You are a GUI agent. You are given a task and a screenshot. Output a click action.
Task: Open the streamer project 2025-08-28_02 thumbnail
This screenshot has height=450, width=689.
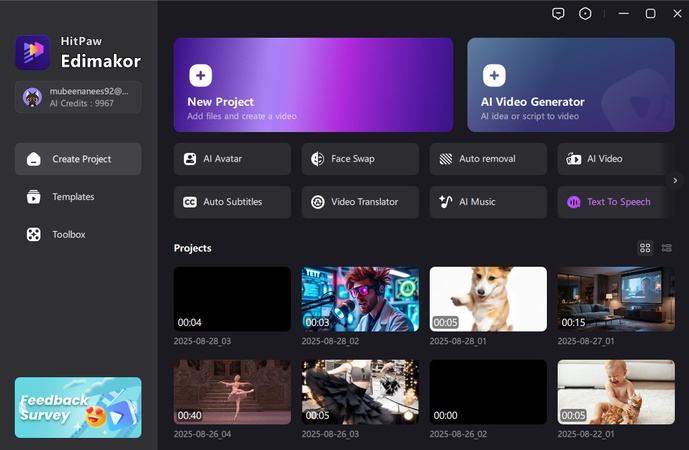point(360,299)
